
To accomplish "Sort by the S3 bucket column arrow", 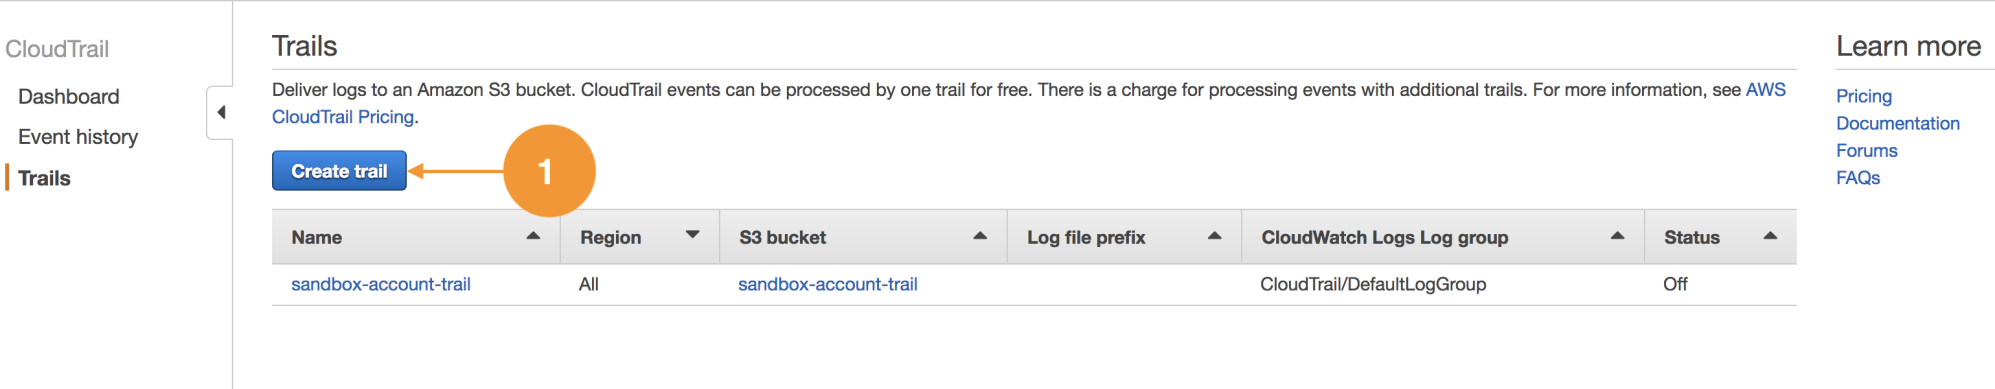I will (980, 236).
